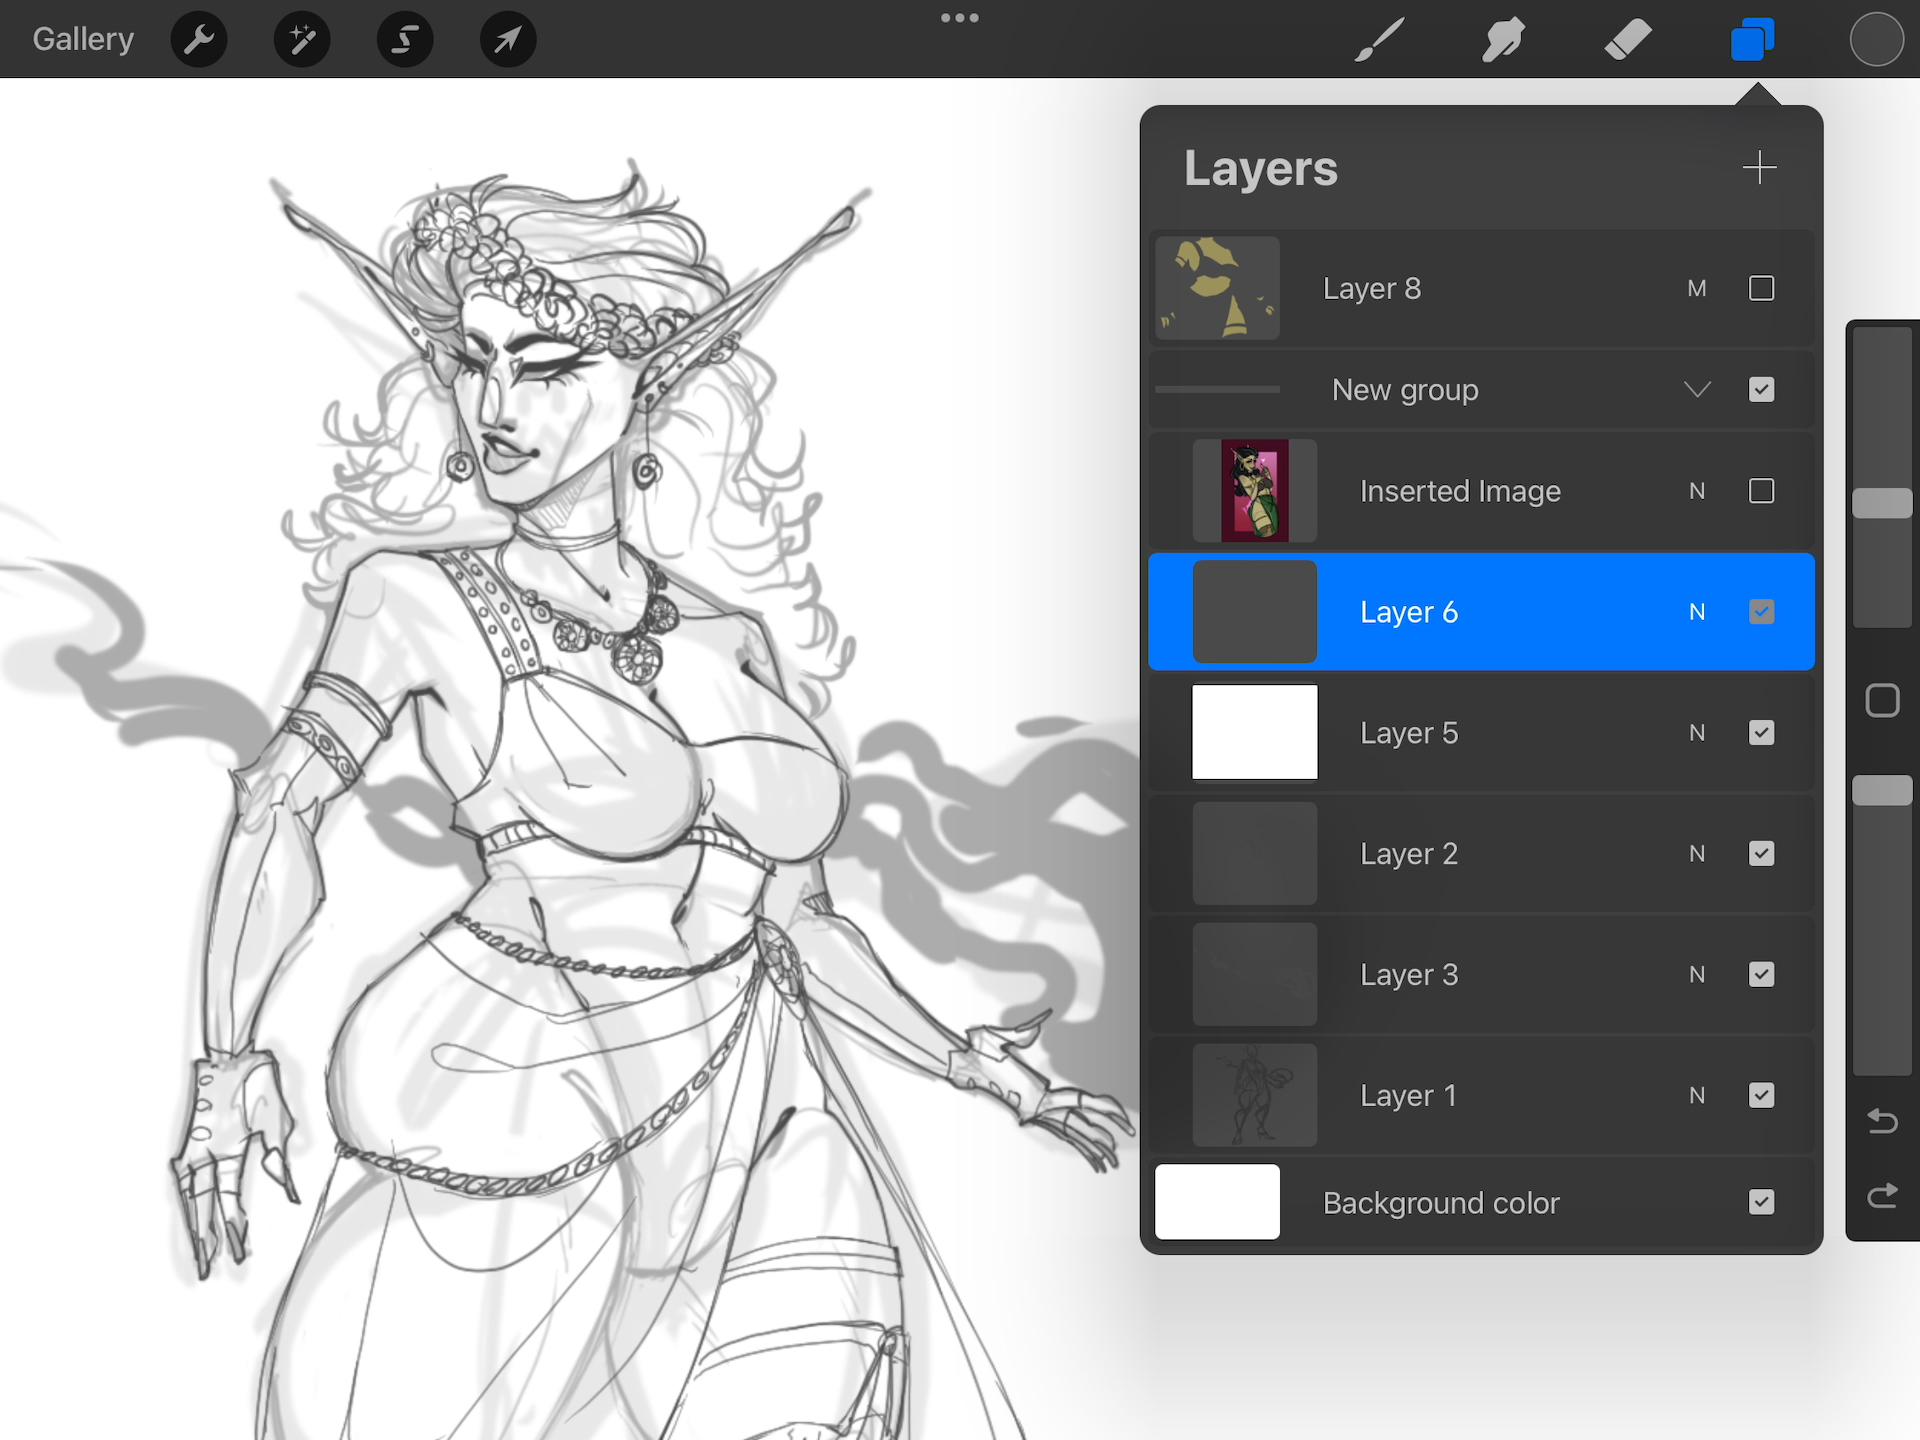Image resolution: width=1920 pixels, height=1440 pixels.
Task: Open blend mode N for Layer 6
Action: 1697,612
